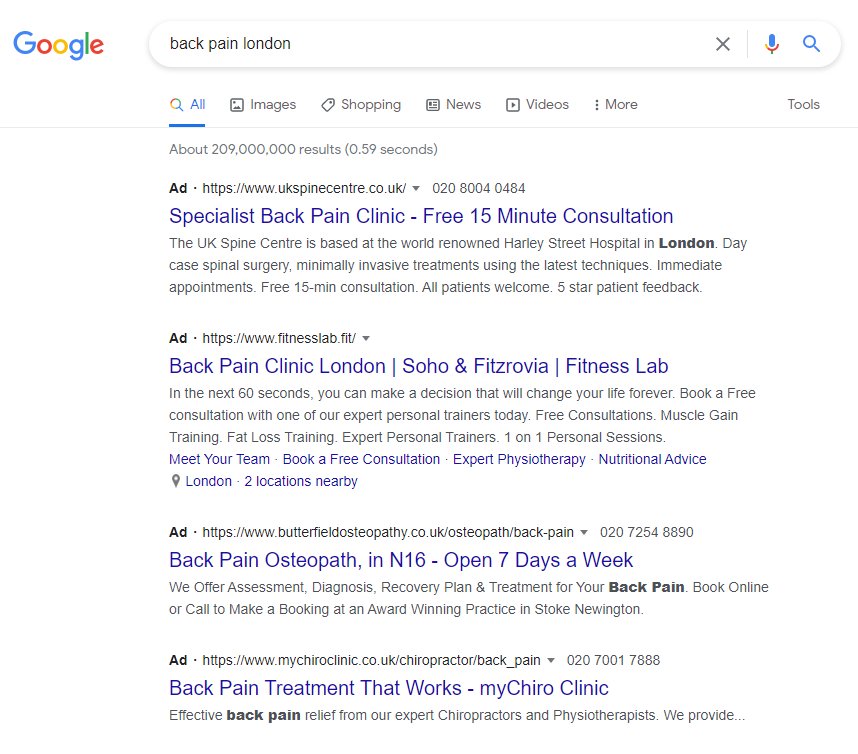Expand the arrow next to ukspinecentre.co.uk URL
The height and width of the screenshot is (754, 858).
coord(416,189)
